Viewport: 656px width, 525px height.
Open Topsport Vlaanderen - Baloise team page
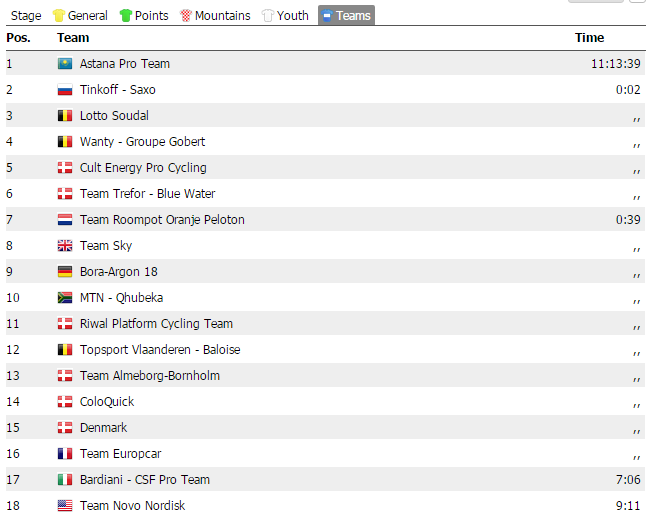(160, 349)
